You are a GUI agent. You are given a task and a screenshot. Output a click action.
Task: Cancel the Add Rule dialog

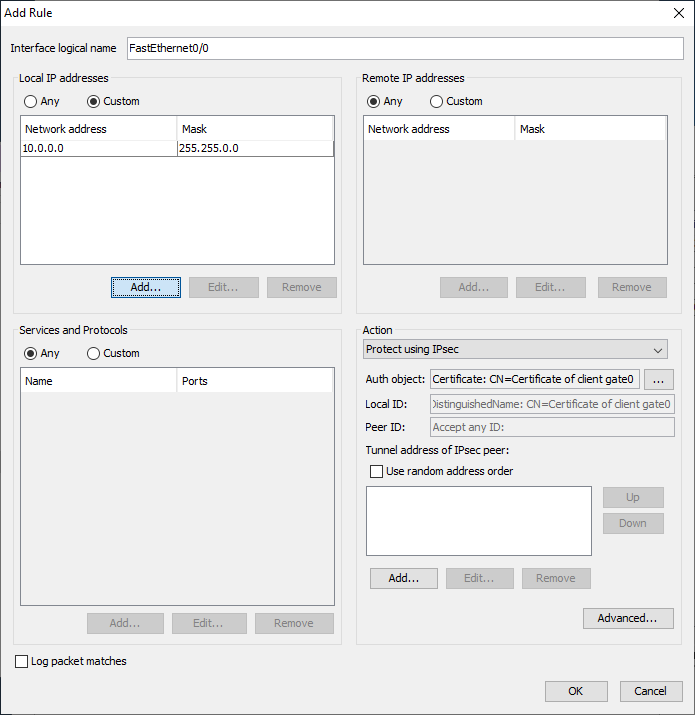(651, 691)
